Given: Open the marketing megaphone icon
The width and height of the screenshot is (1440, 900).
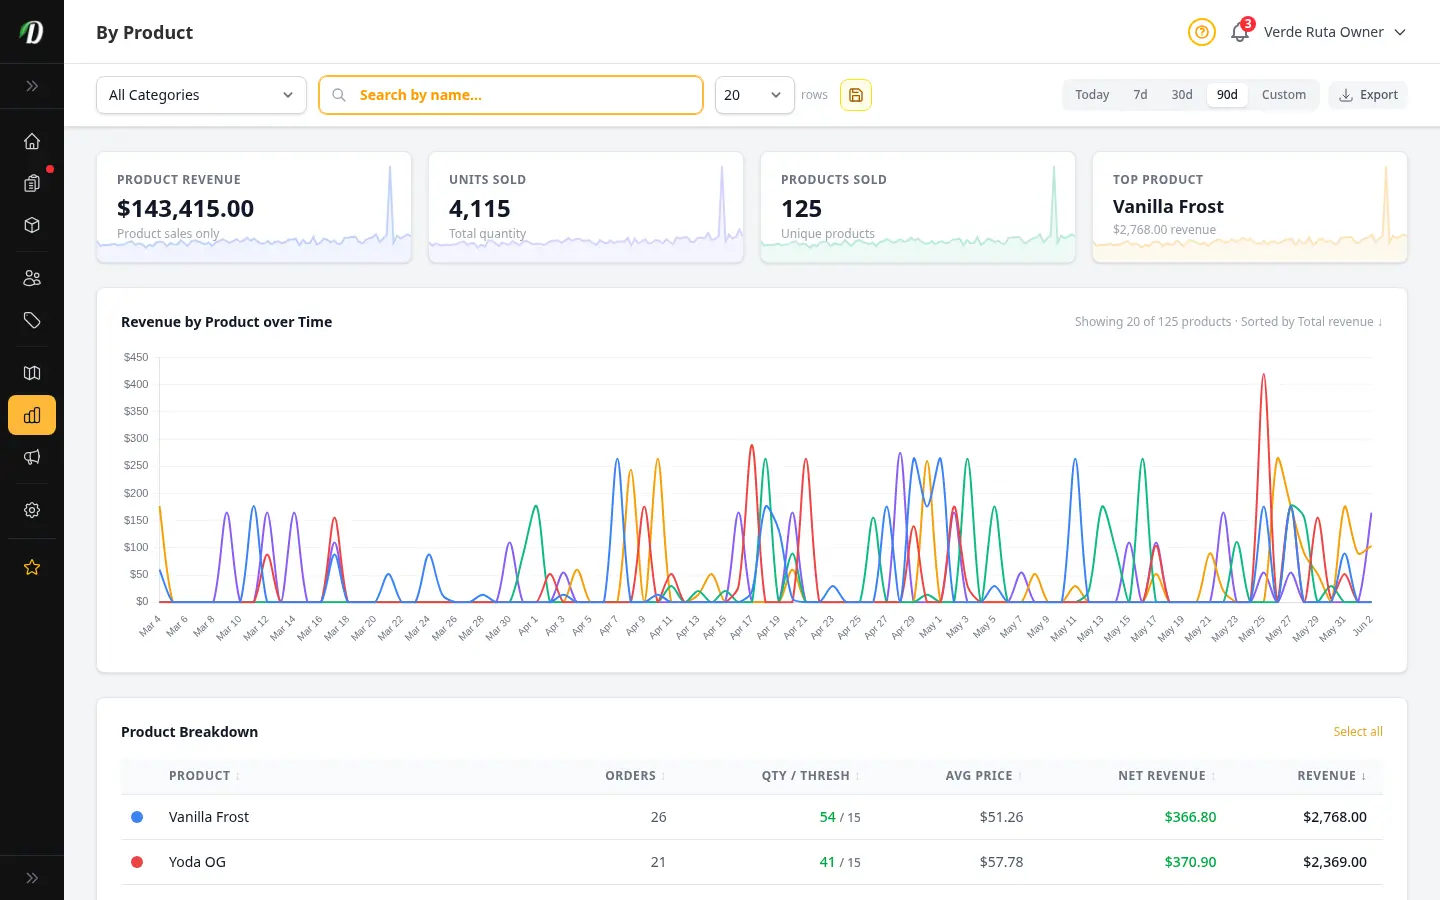Looking at the screenshot, I should click(x=32, y=457).
